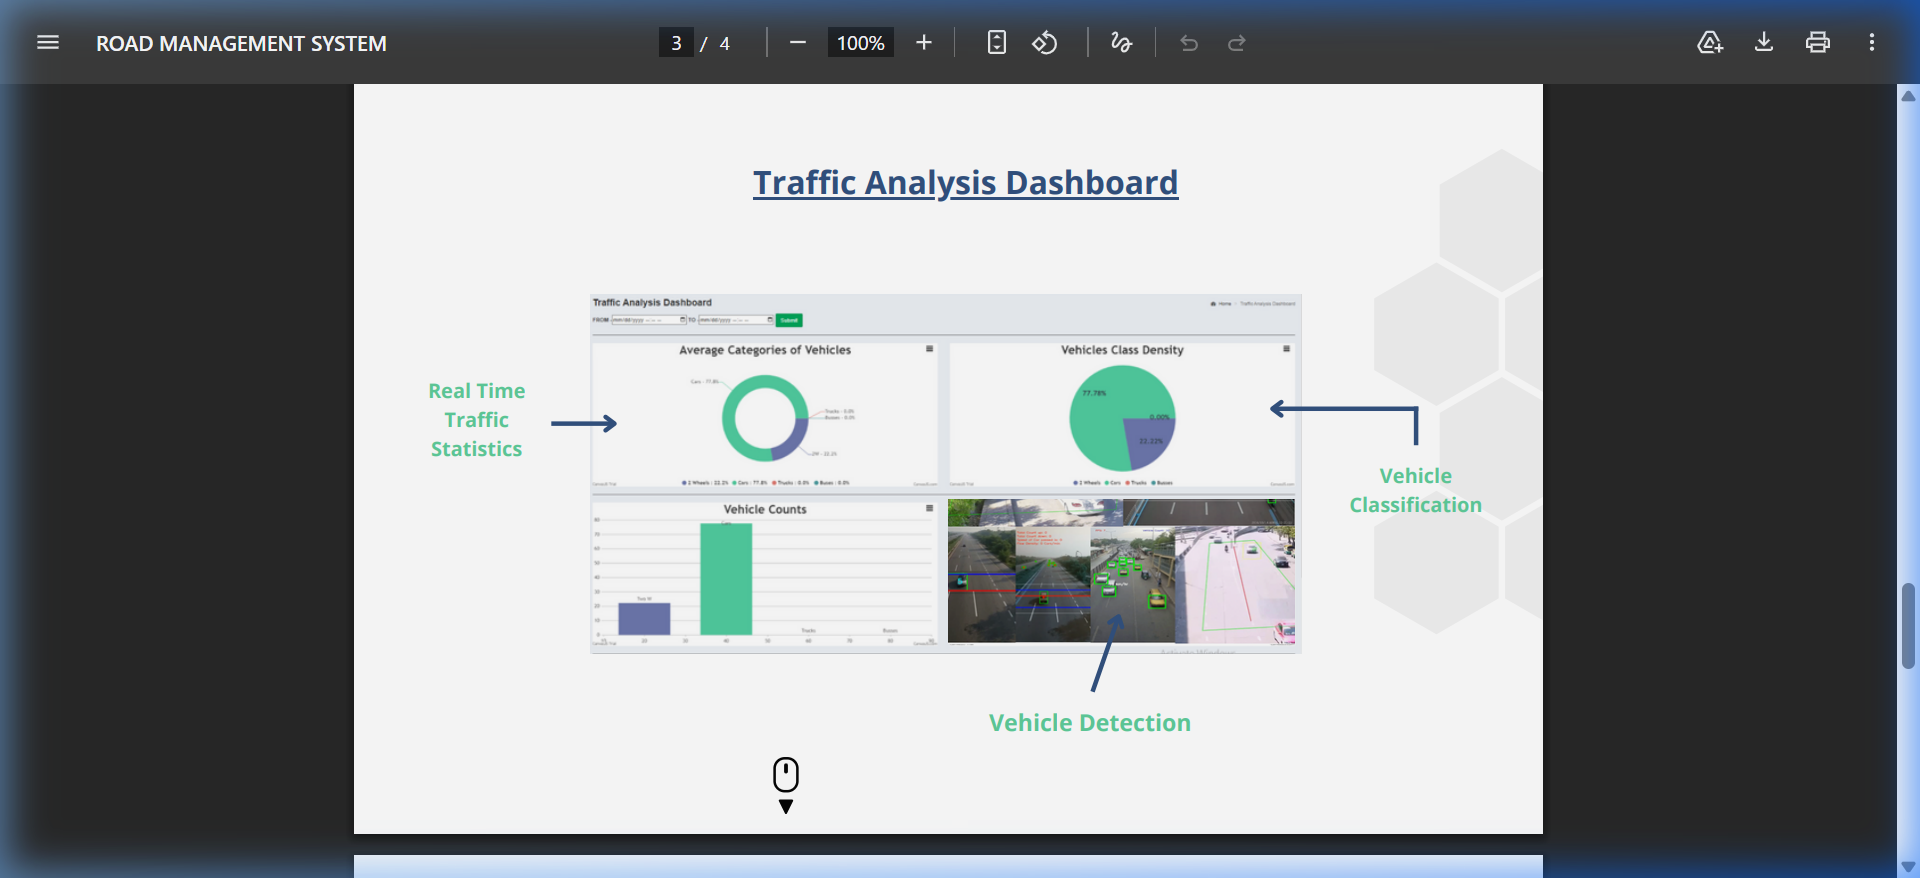The image size is (1920, 878).
Task: Click the zoom out minus button
Action: pos(797,42)
